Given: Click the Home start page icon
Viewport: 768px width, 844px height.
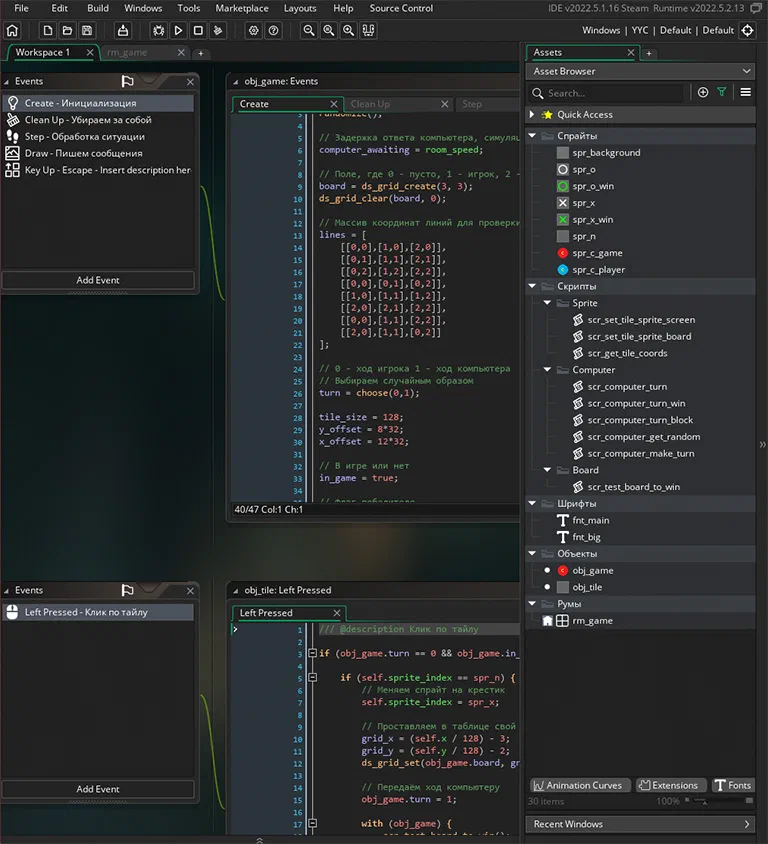Looking at the screenshot, I should pyautogui.click(x=12, y=31).
